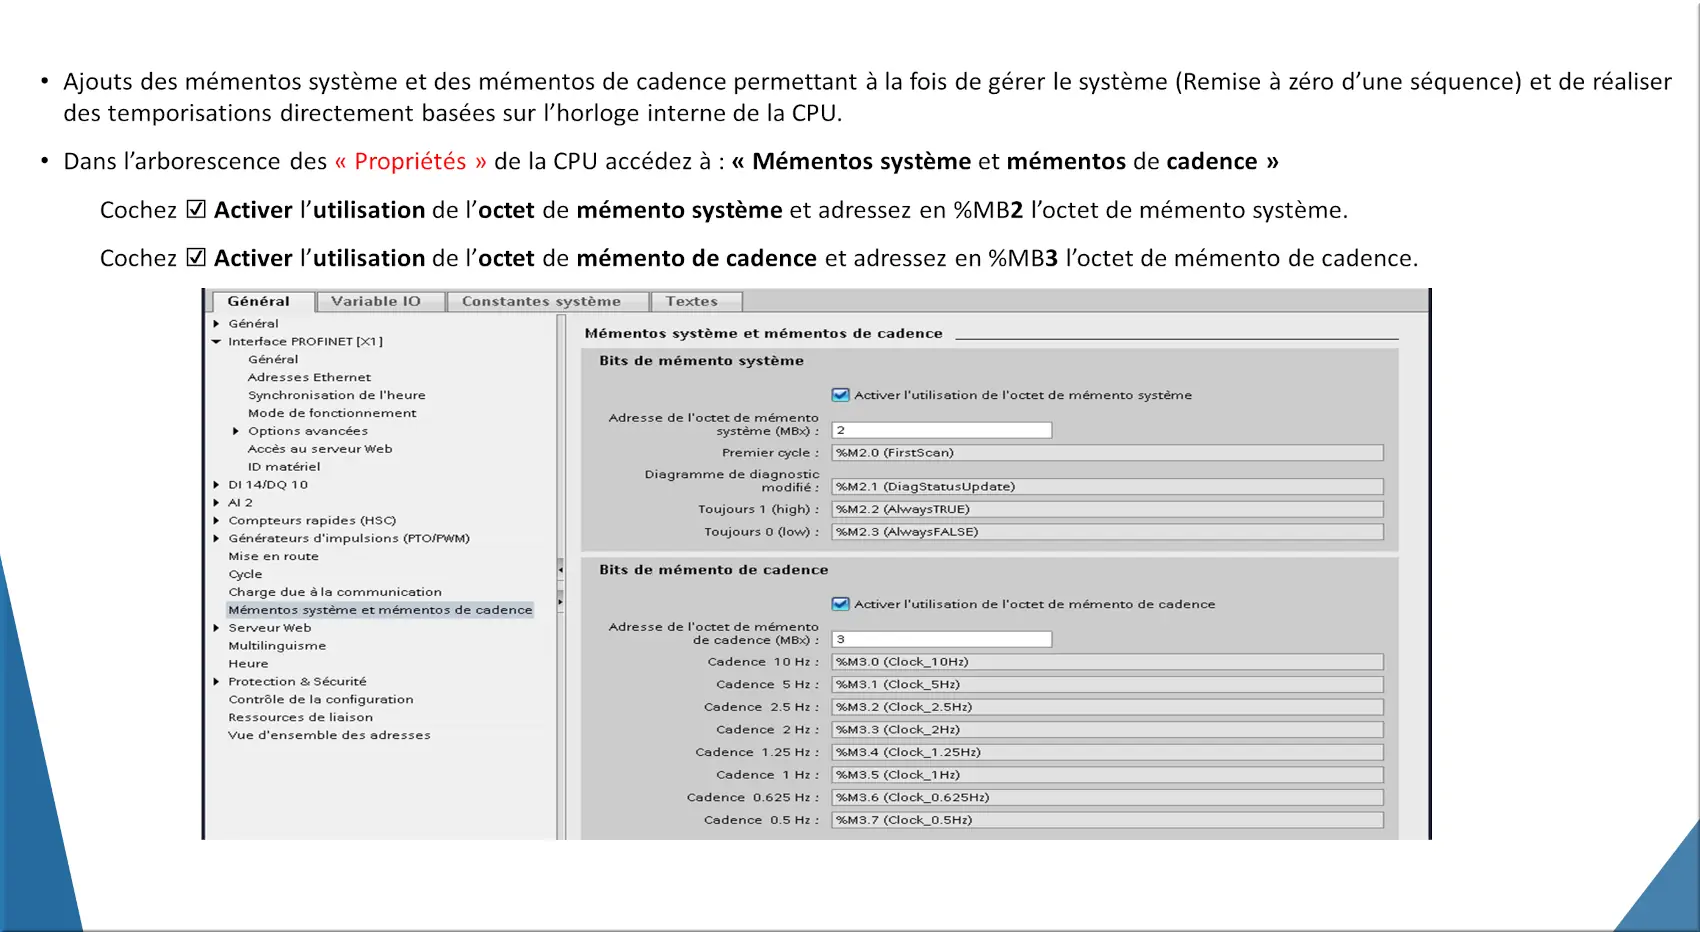
Task: Toggle cadence memento byte activation checkbox
Action: [x=840, y=604]
